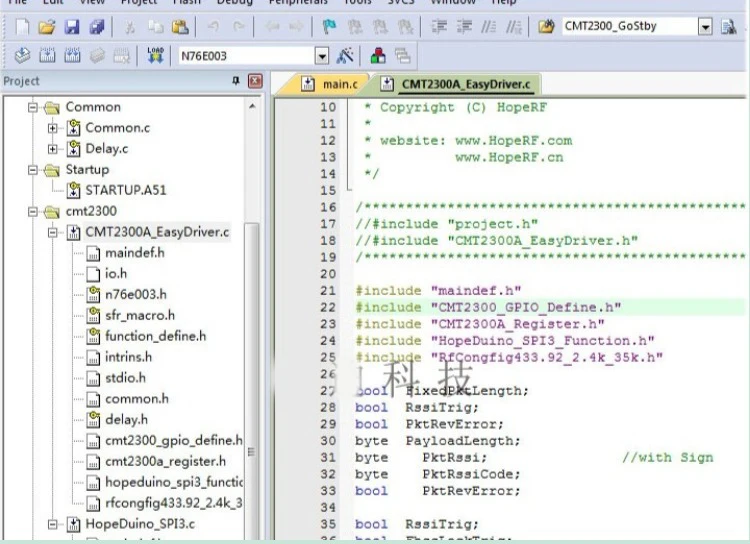Select io.h in project tree
Image resolution: width=750 pixels, height=544 pixels.
pos(116,274)
